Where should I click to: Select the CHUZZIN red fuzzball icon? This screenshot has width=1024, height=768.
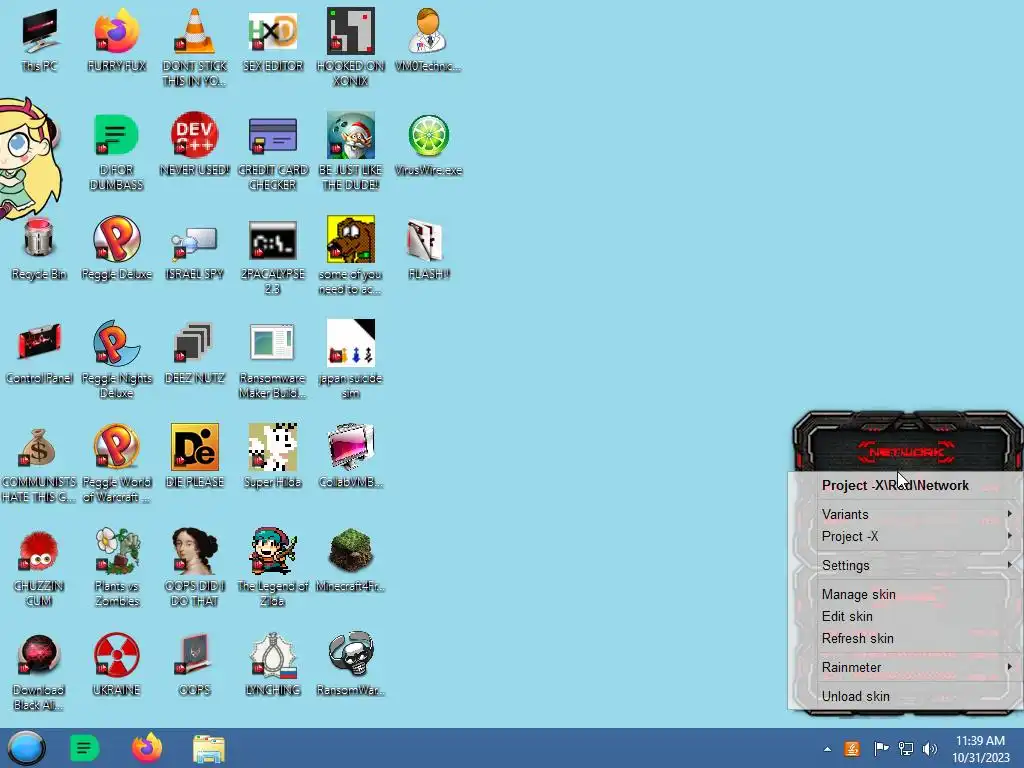click(x=39, y=568)
